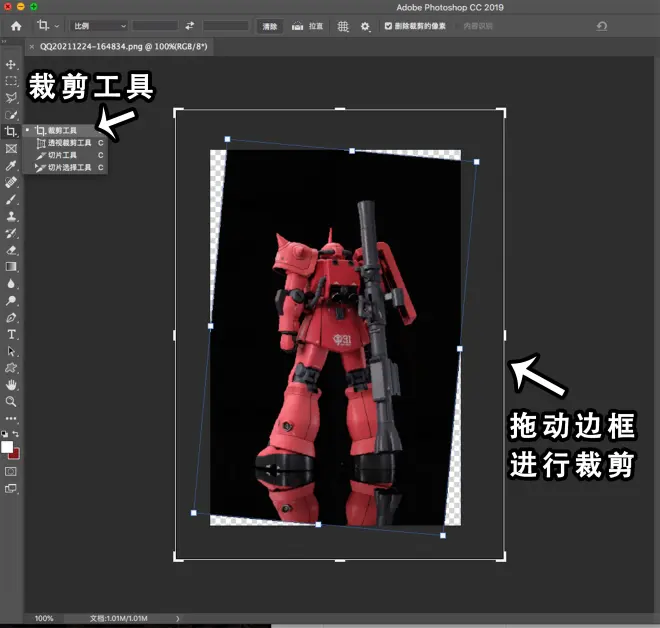Select the Pen tool
Image resolution: width=660 pixels, height=628 pixels.
tap(11, 317)
